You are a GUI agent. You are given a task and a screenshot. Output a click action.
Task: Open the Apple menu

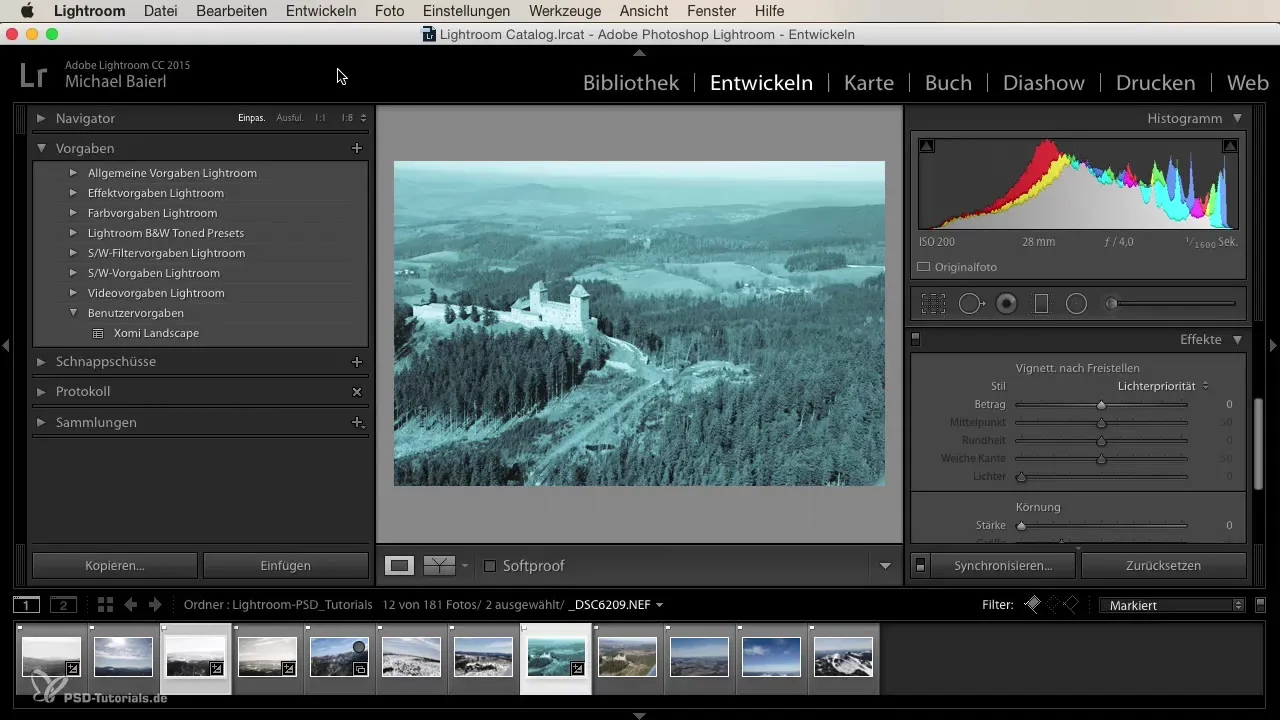click(27, 11)
